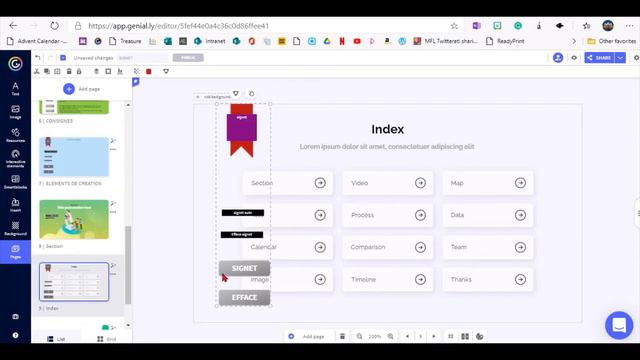Click the zoom in magnifier icon
640x360 pixels.
pyautogui.click(x=391, y=336)
